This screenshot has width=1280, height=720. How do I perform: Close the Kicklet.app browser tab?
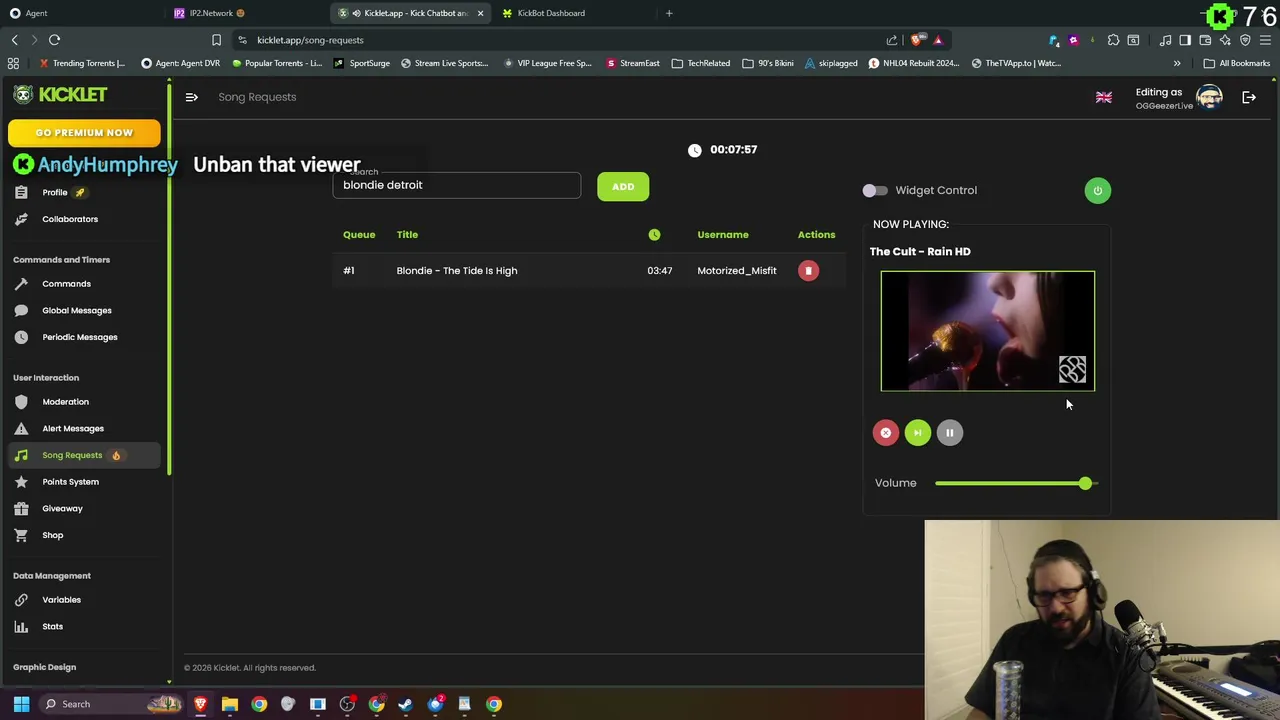480,13
